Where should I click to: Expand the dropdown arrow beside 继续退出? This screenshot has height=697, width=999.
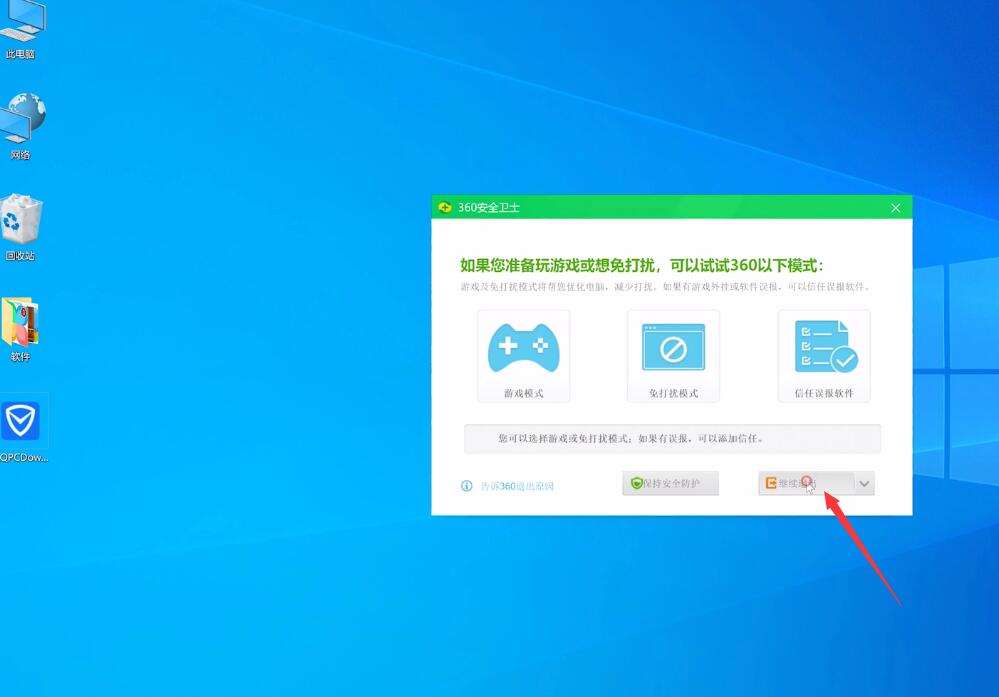pyautogui.click(x=864, y=484)
